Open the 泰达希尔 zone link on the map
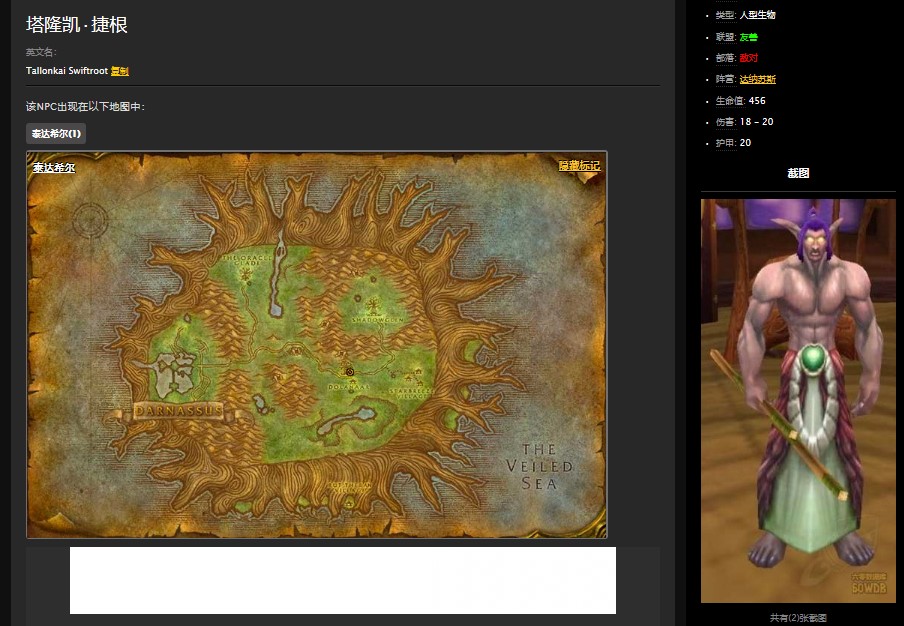 54,168
